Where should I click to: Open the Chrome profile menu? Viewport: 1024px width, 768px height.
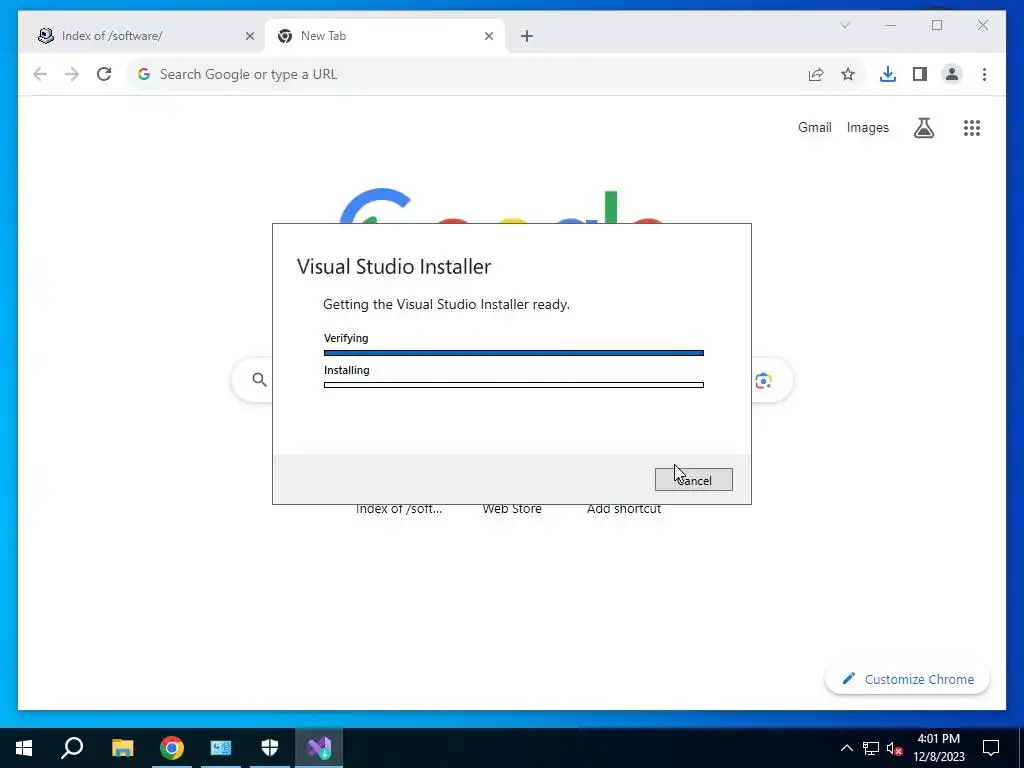coord(952,74)
